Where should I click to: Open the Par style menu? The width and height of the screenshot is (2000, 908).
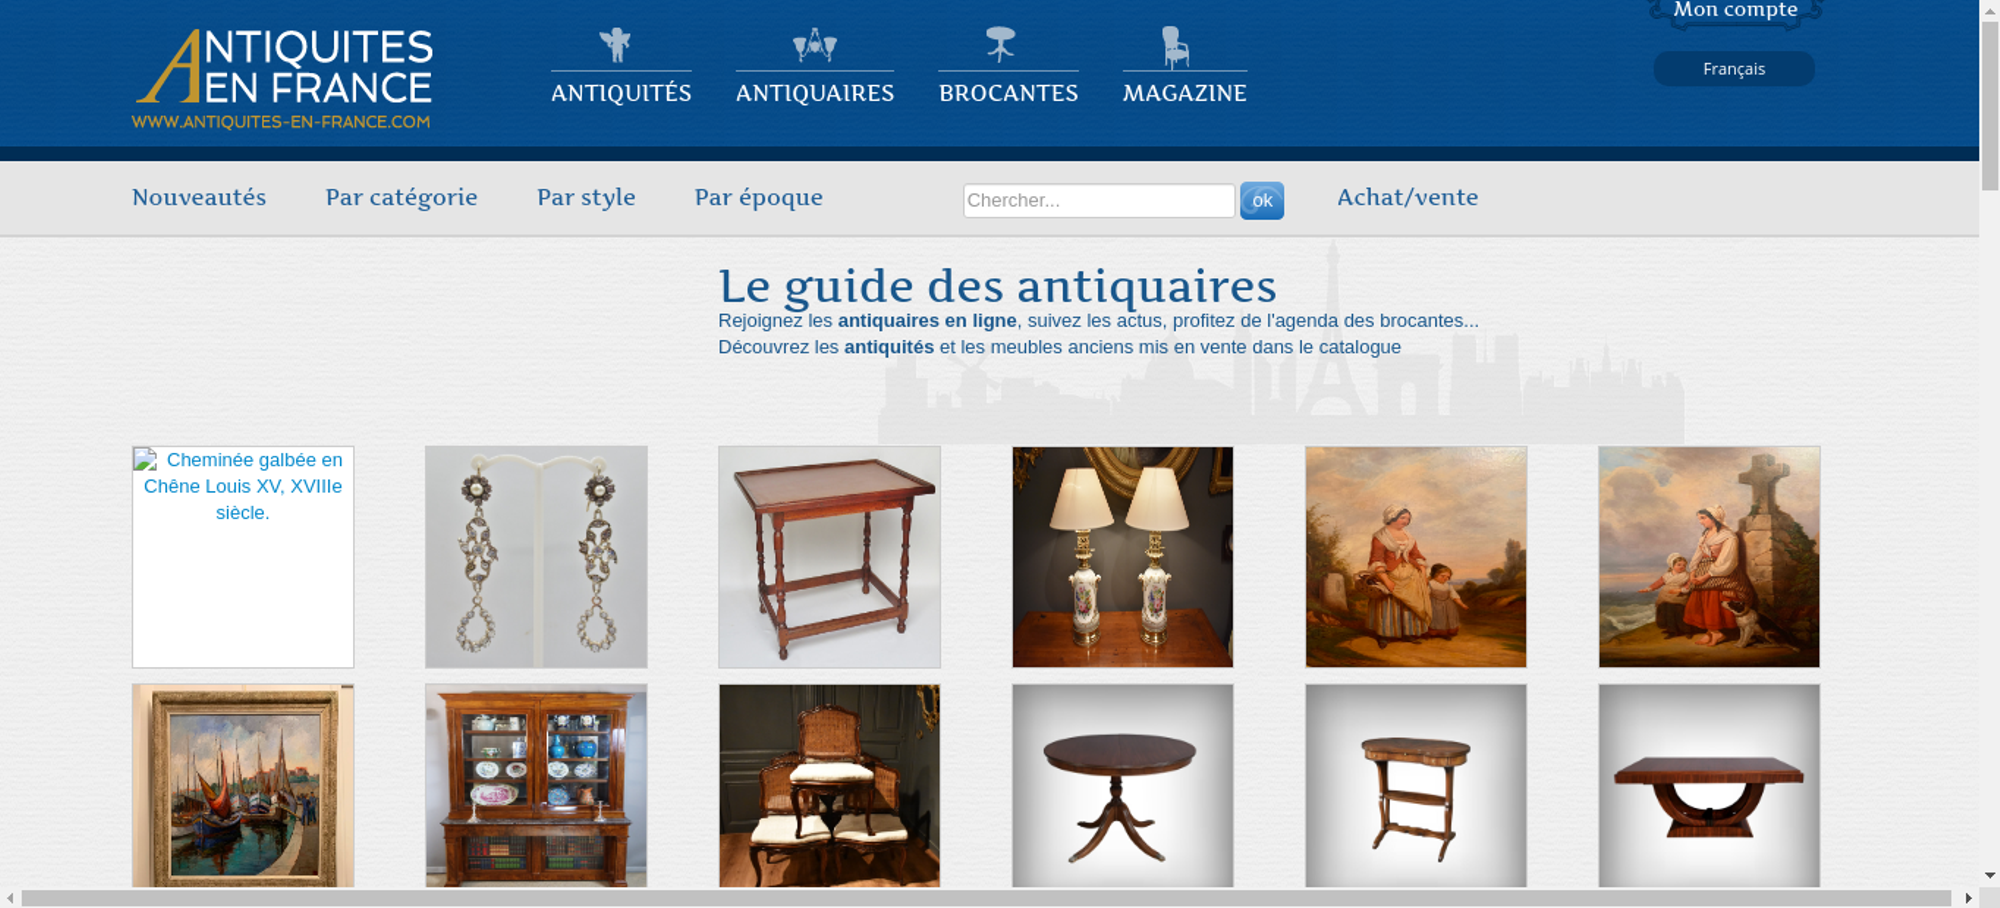586,197
